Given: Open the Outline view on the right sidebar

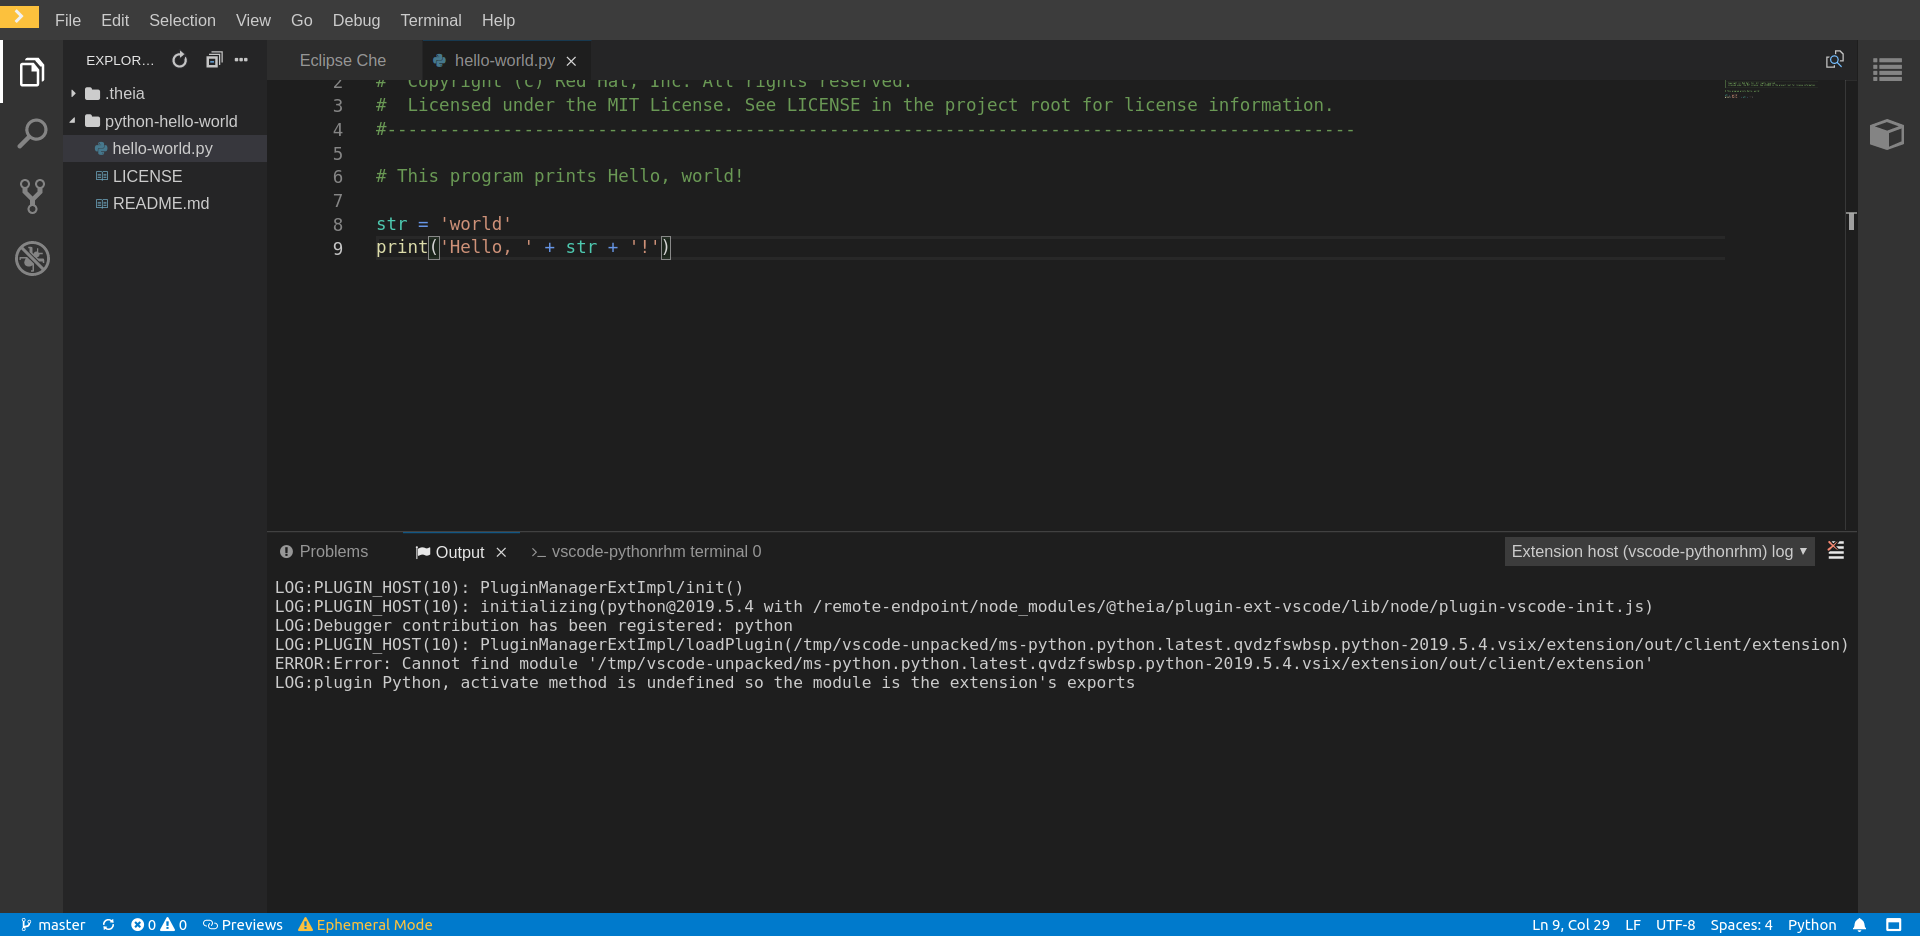Looking at the screenshot, I should (x=1888, y=70).
